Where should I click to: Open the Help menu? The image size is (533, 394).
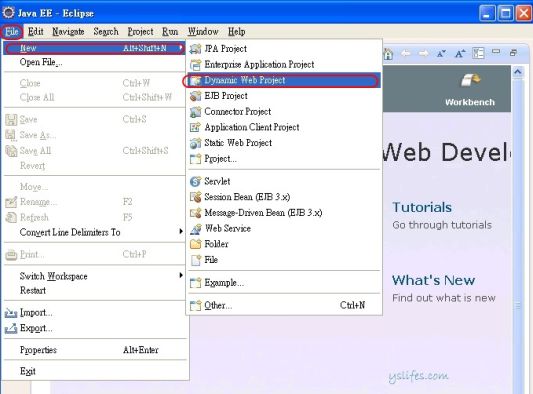click(237, 32)
